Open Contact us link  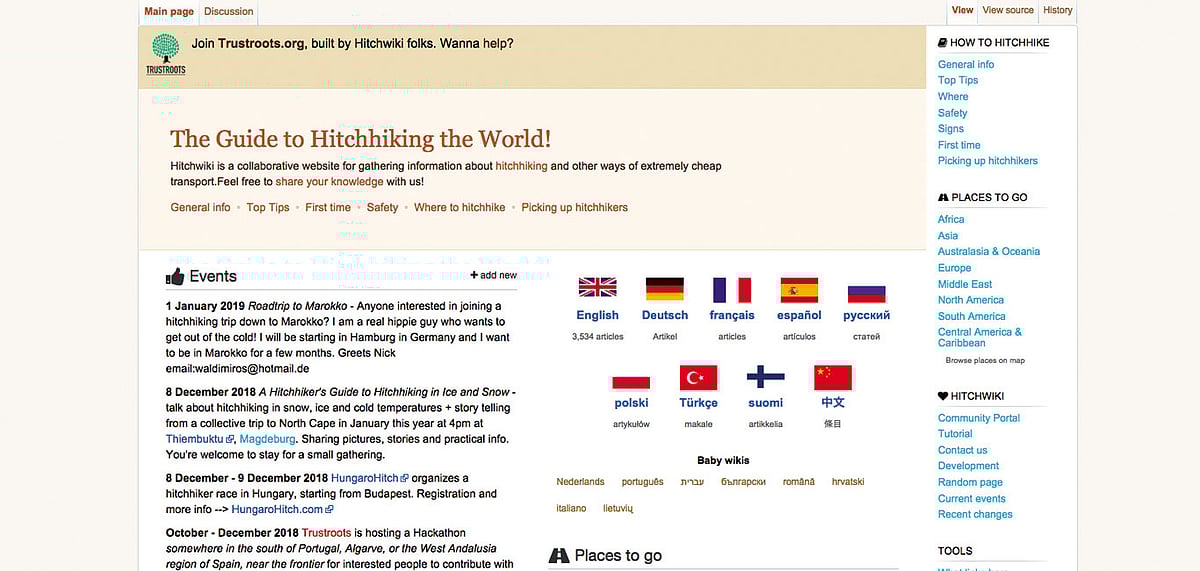coord(963,450)
